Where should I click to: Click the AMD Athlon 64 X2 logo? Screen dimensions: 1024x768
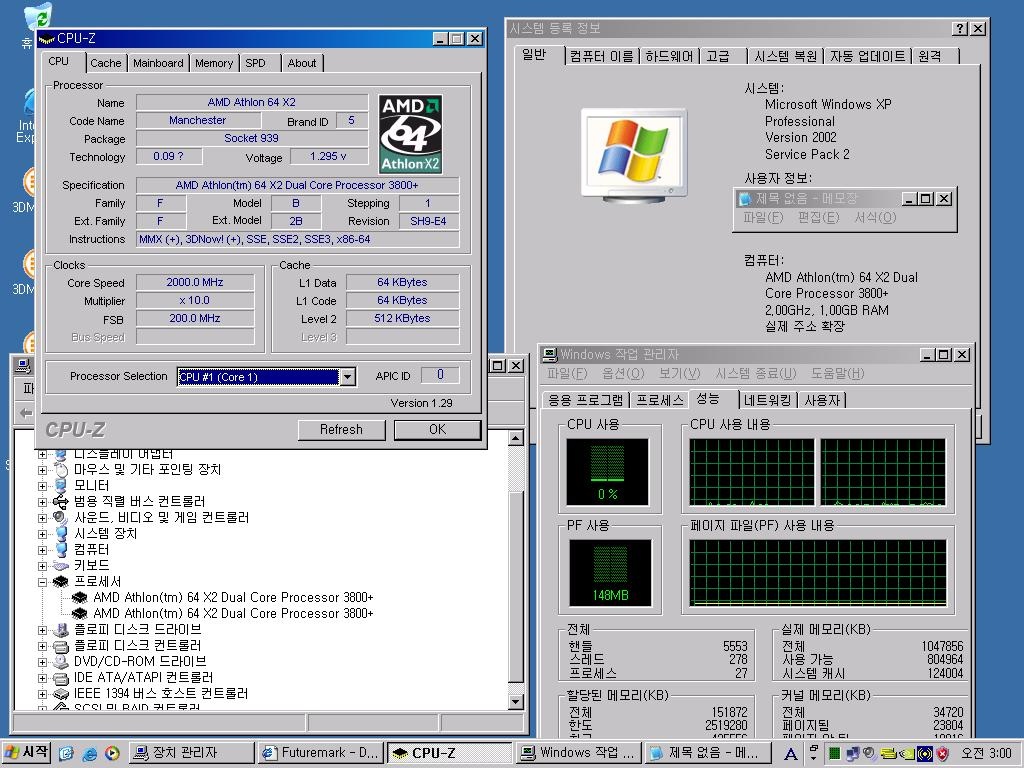(411, 135)
